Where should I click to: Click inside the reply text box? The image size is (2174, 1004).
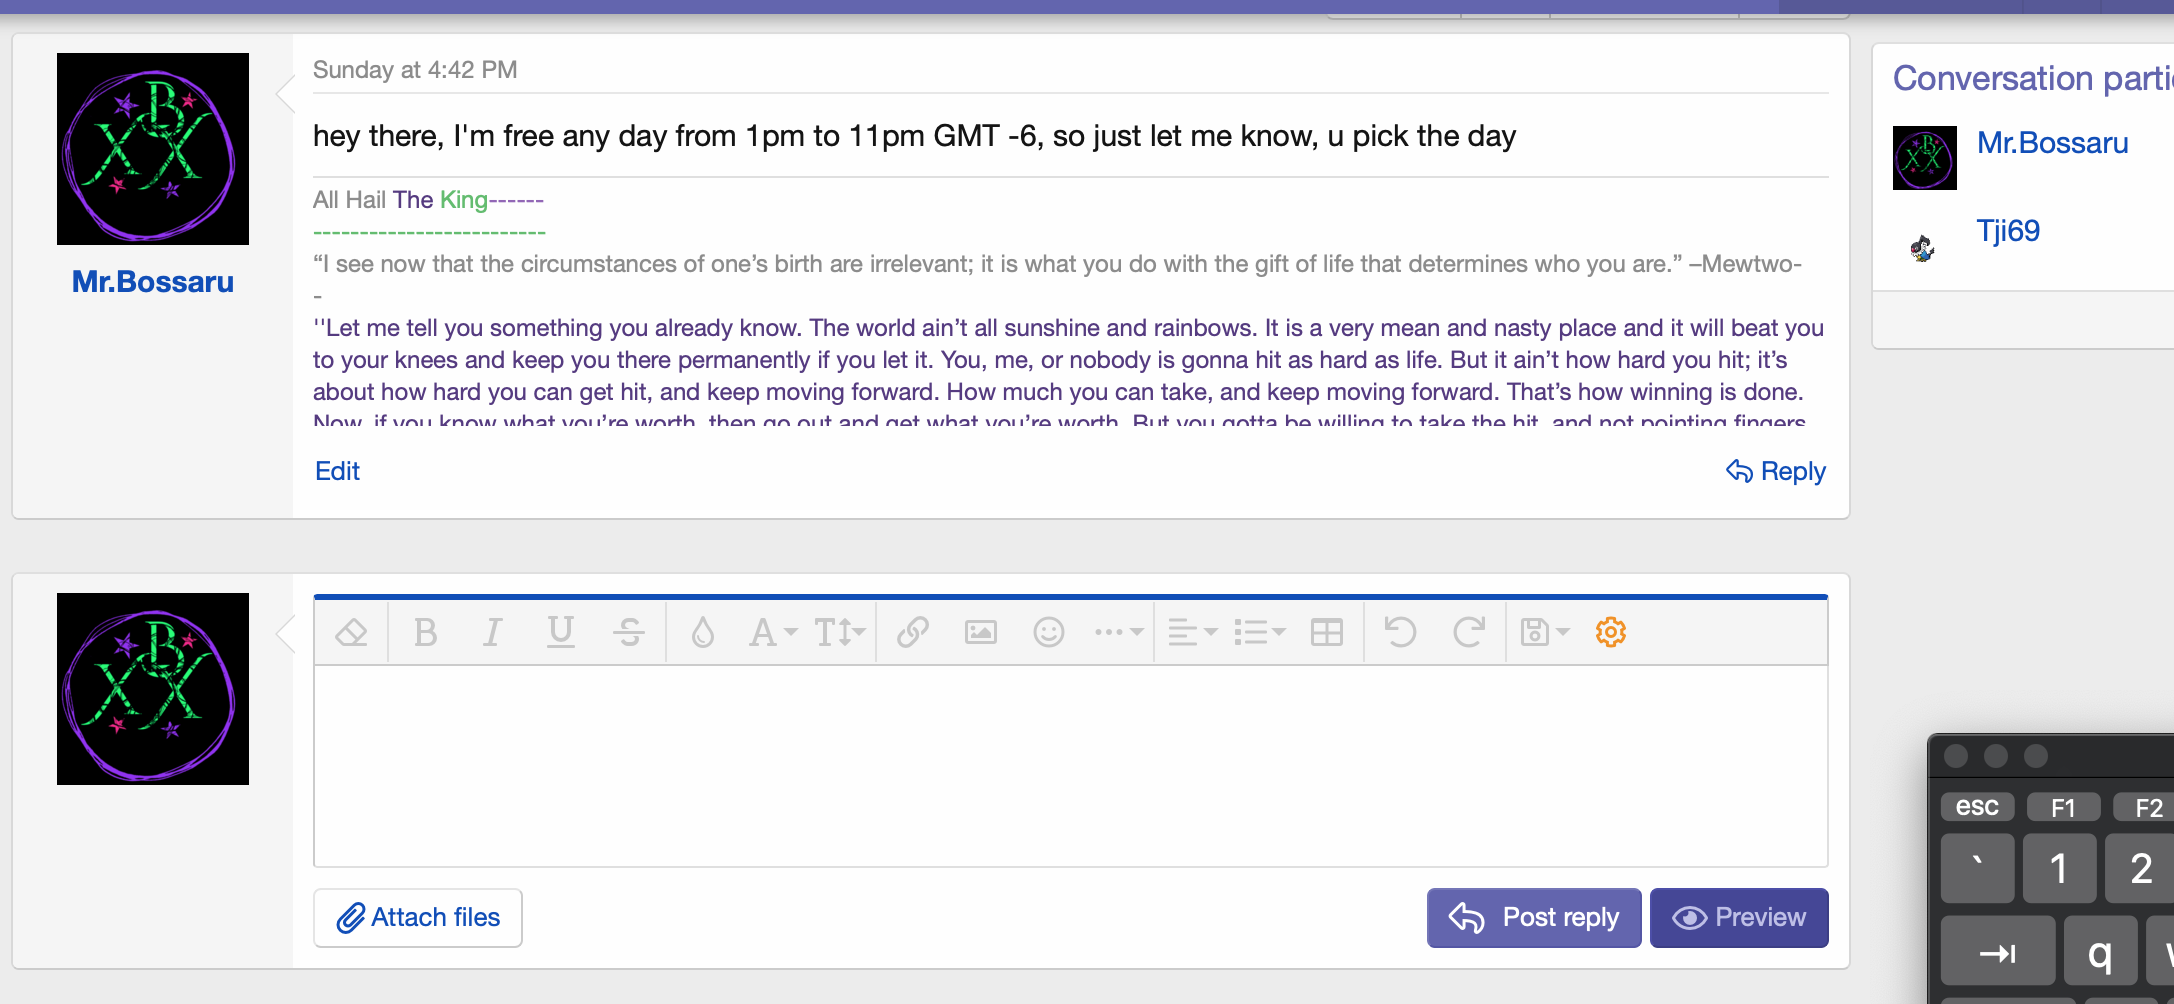[x=1069, y=768]
